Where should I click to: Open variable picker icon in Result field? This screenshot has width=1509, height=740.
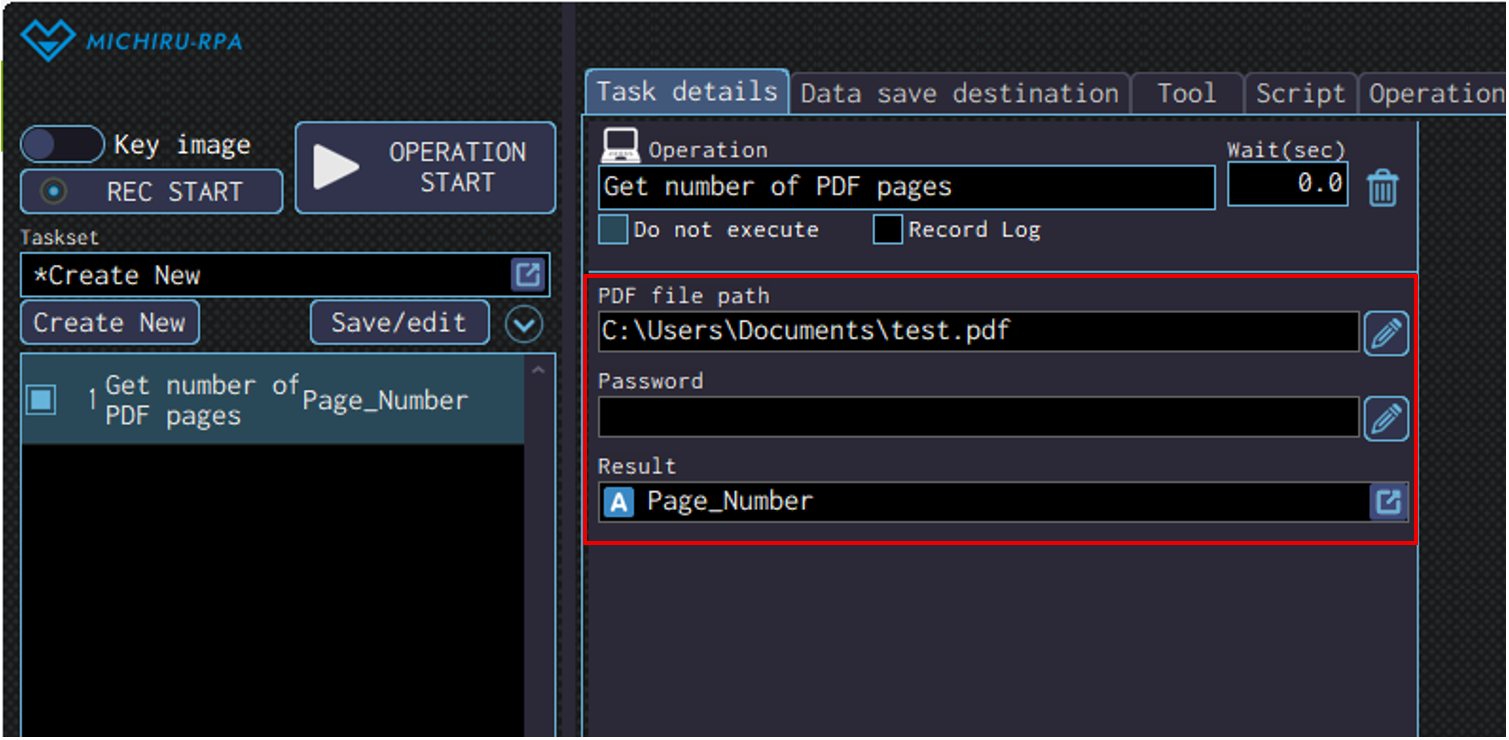[x=1388, y=502]
